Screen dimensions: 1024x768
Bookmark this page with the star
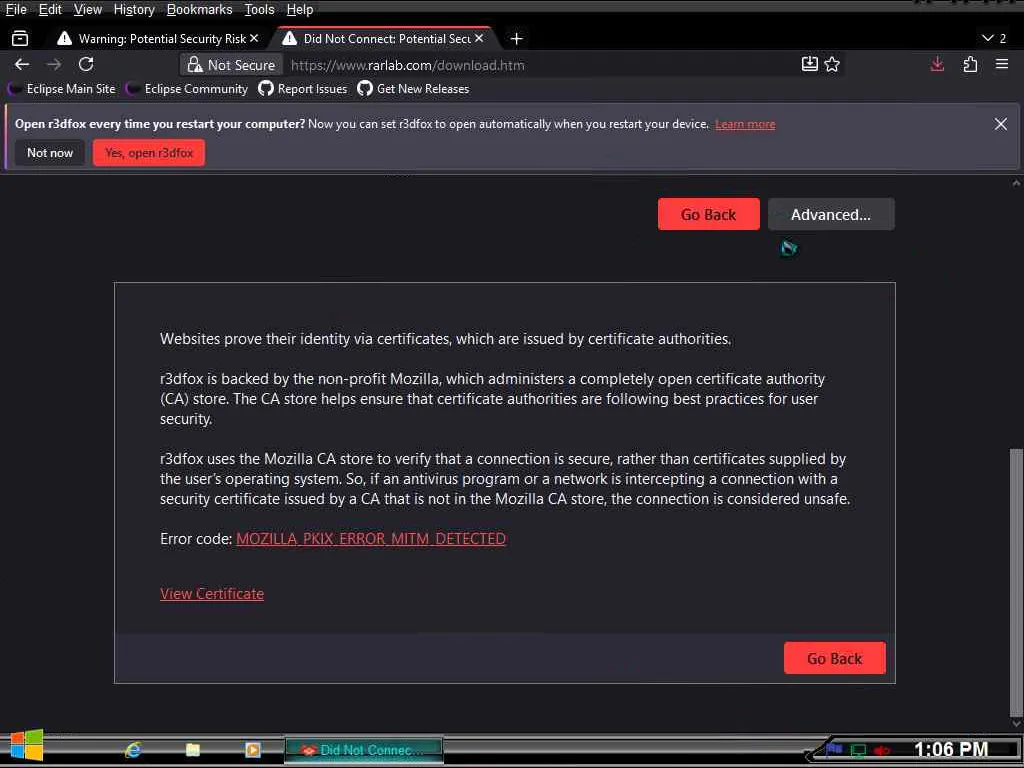[832, 64]
